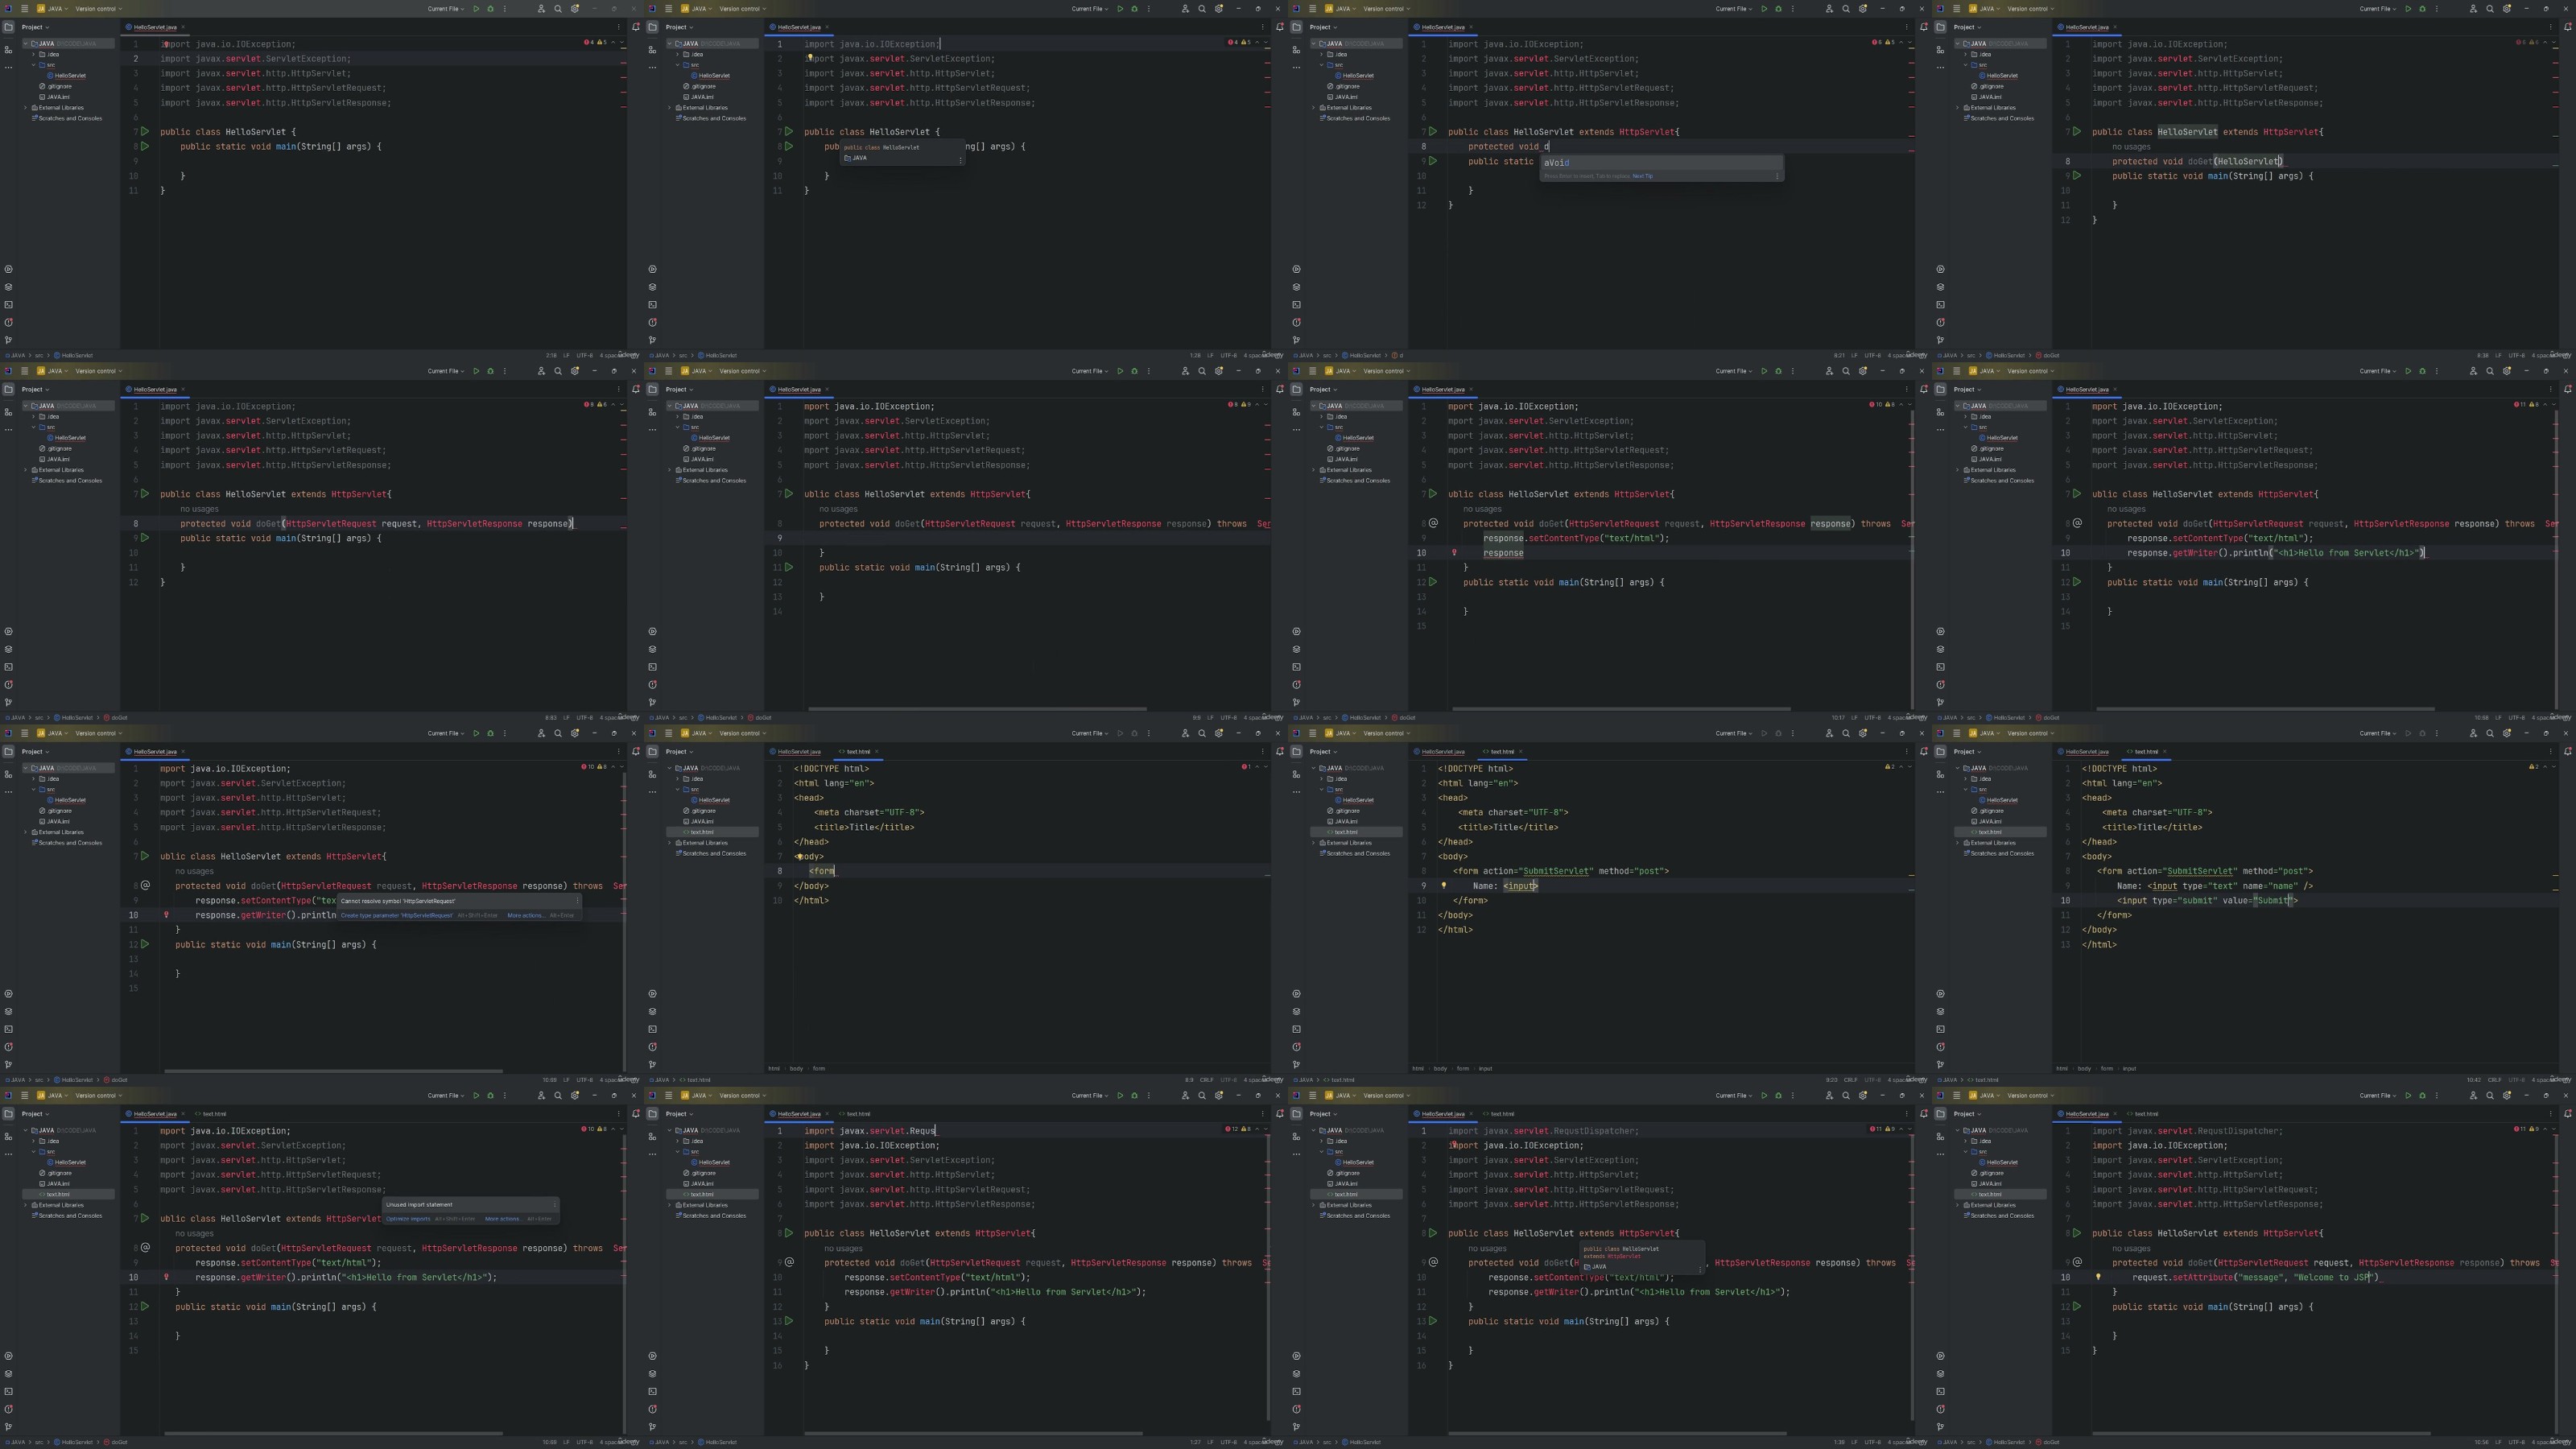Click the green run arrow beside main in the 'aVoid' completion window
The width and height of the screenshot is (2576, 1449).
coord(1433,161)
